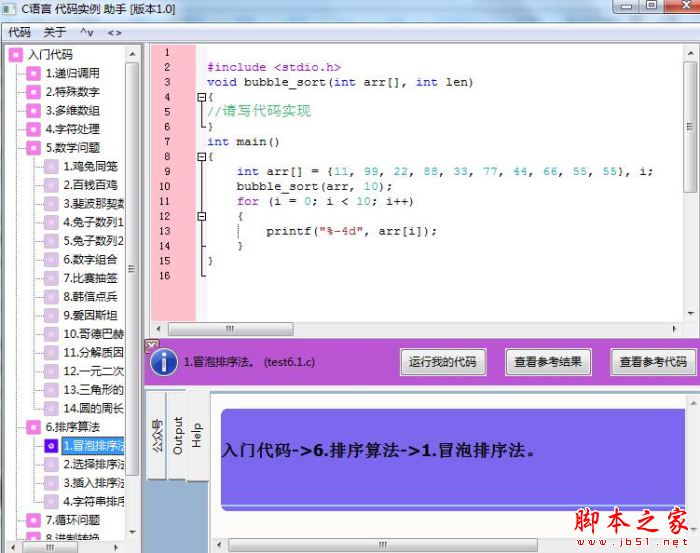Click the breadcrumb text 入门代码->6.排序算法
This screenshot has height=553, width=700.
point(311,450)
